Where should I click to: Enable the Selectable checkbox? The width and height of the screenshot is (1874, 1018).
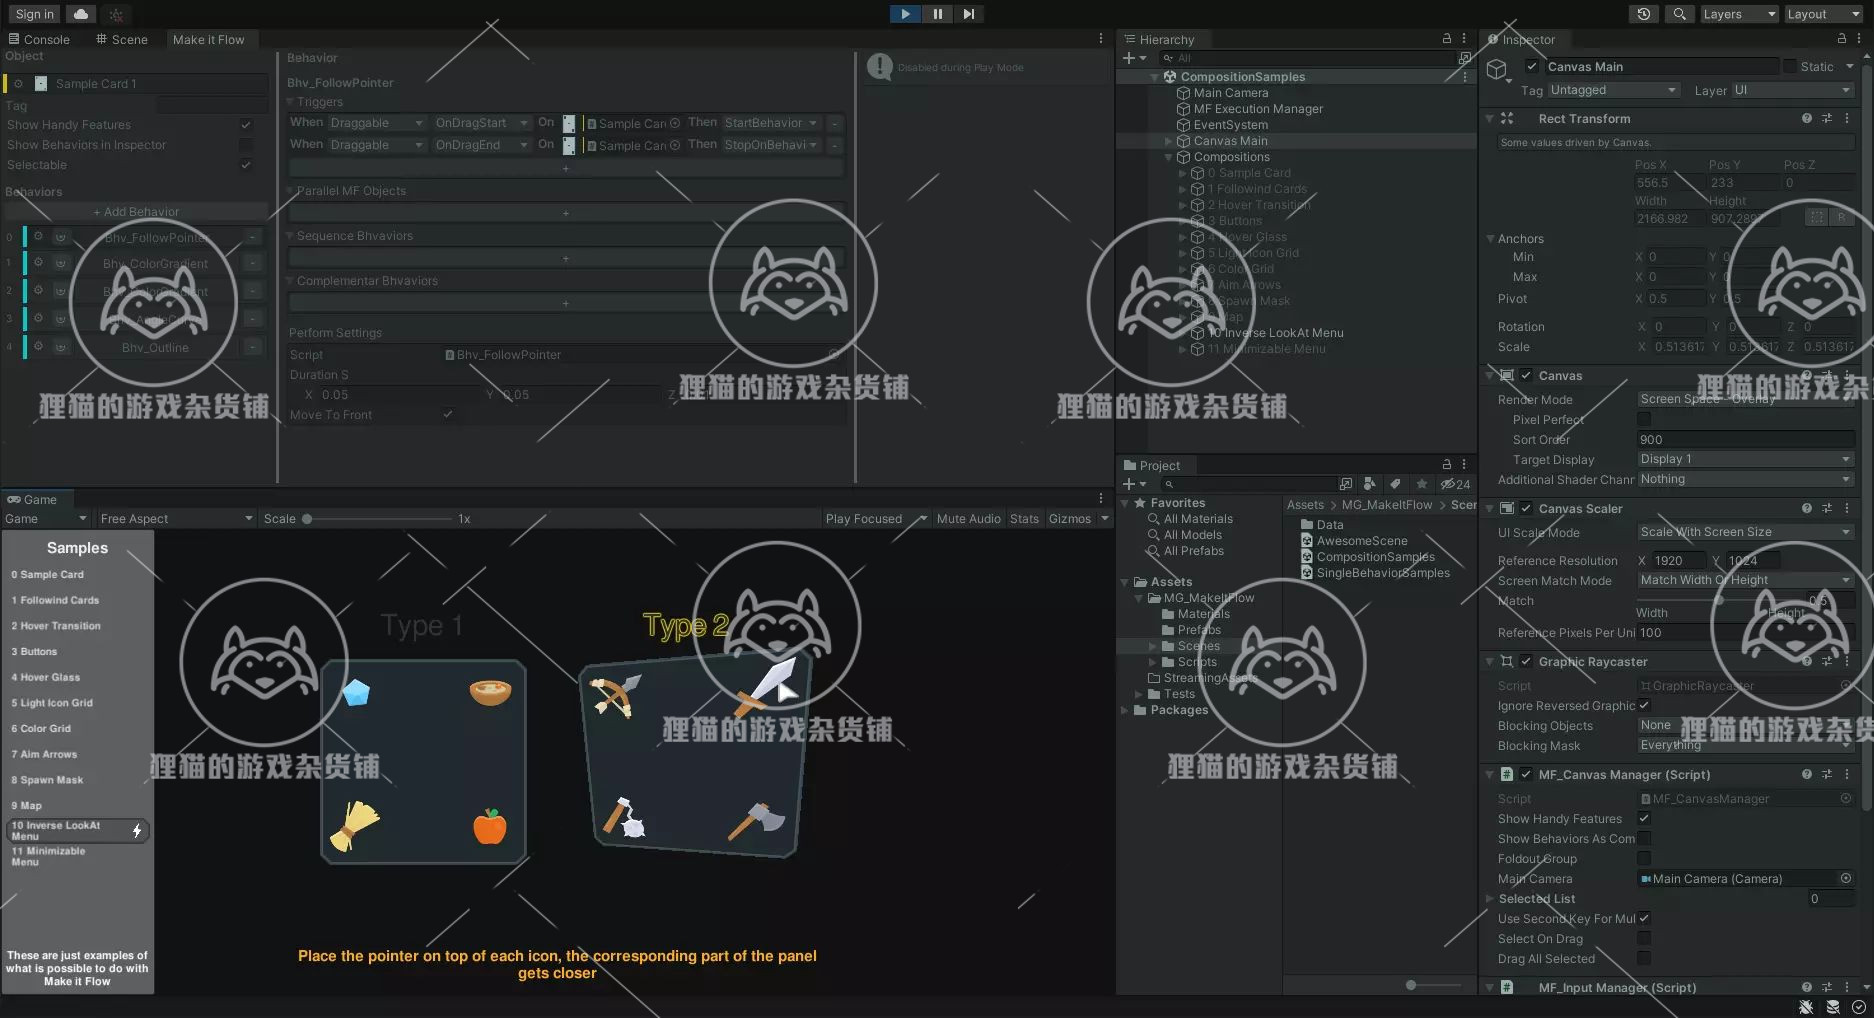coord(246,165)
